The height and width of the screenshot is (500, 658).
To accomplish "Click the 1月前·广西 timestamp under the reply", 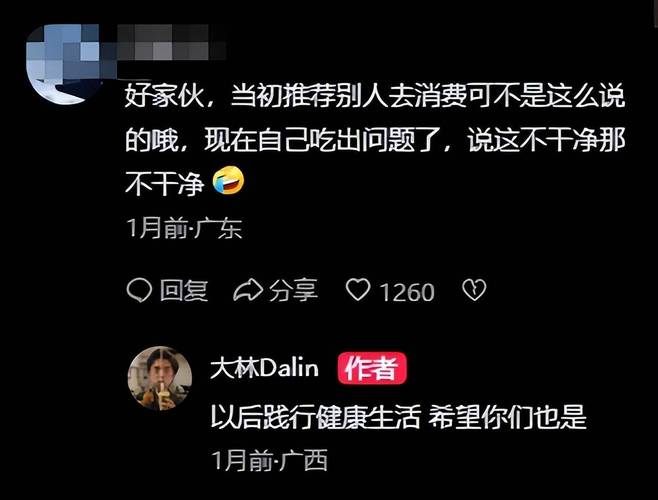I will [x=269, y=460].
